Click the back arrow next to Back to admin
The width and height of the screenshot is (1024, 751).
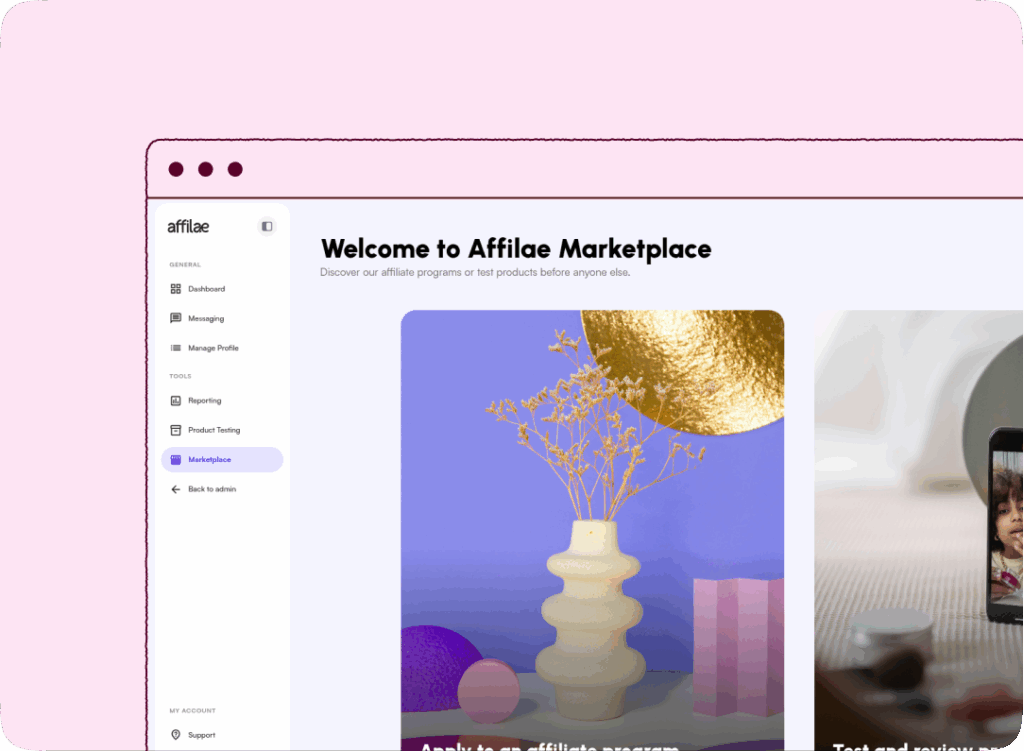pos(175,489)
